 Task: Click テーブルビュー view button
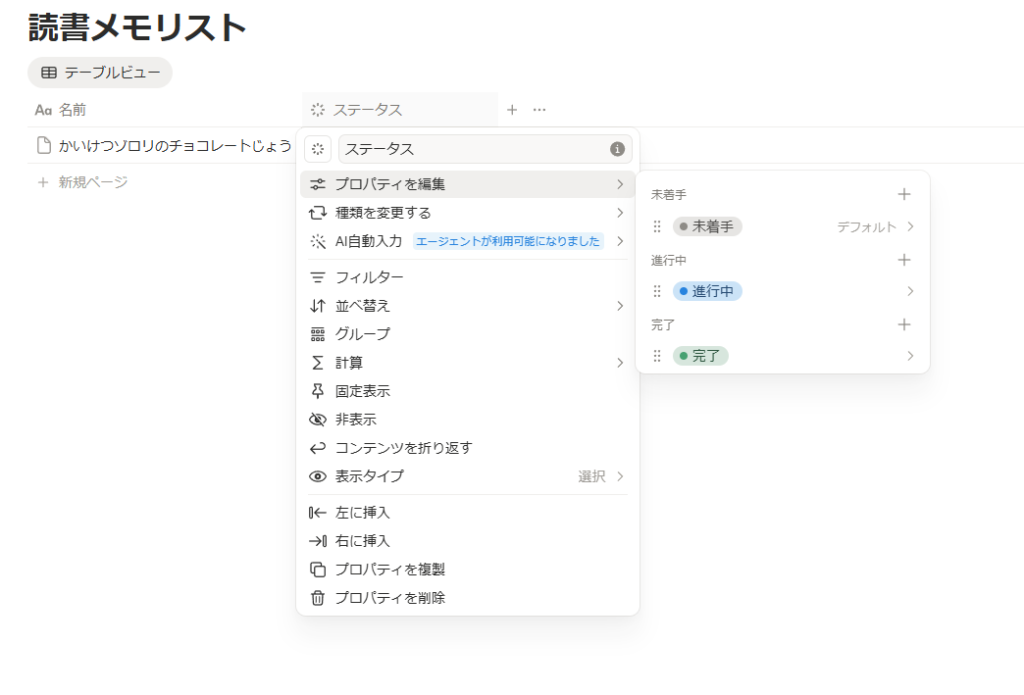click(100, 72)
